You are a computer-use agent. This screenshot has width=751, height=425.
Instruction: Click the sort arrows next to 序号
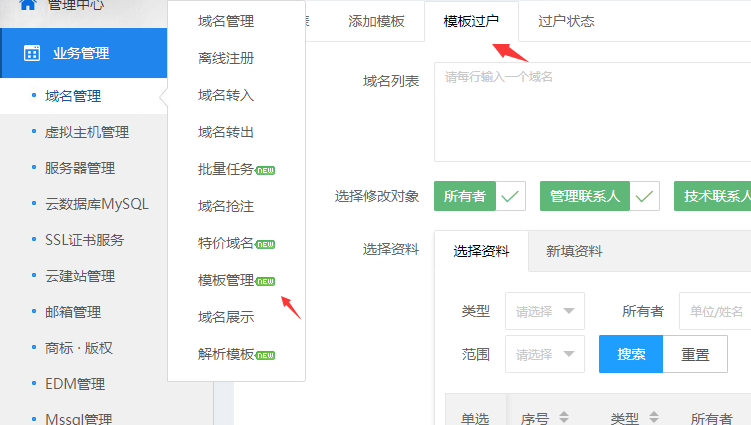tap(563, 417)
